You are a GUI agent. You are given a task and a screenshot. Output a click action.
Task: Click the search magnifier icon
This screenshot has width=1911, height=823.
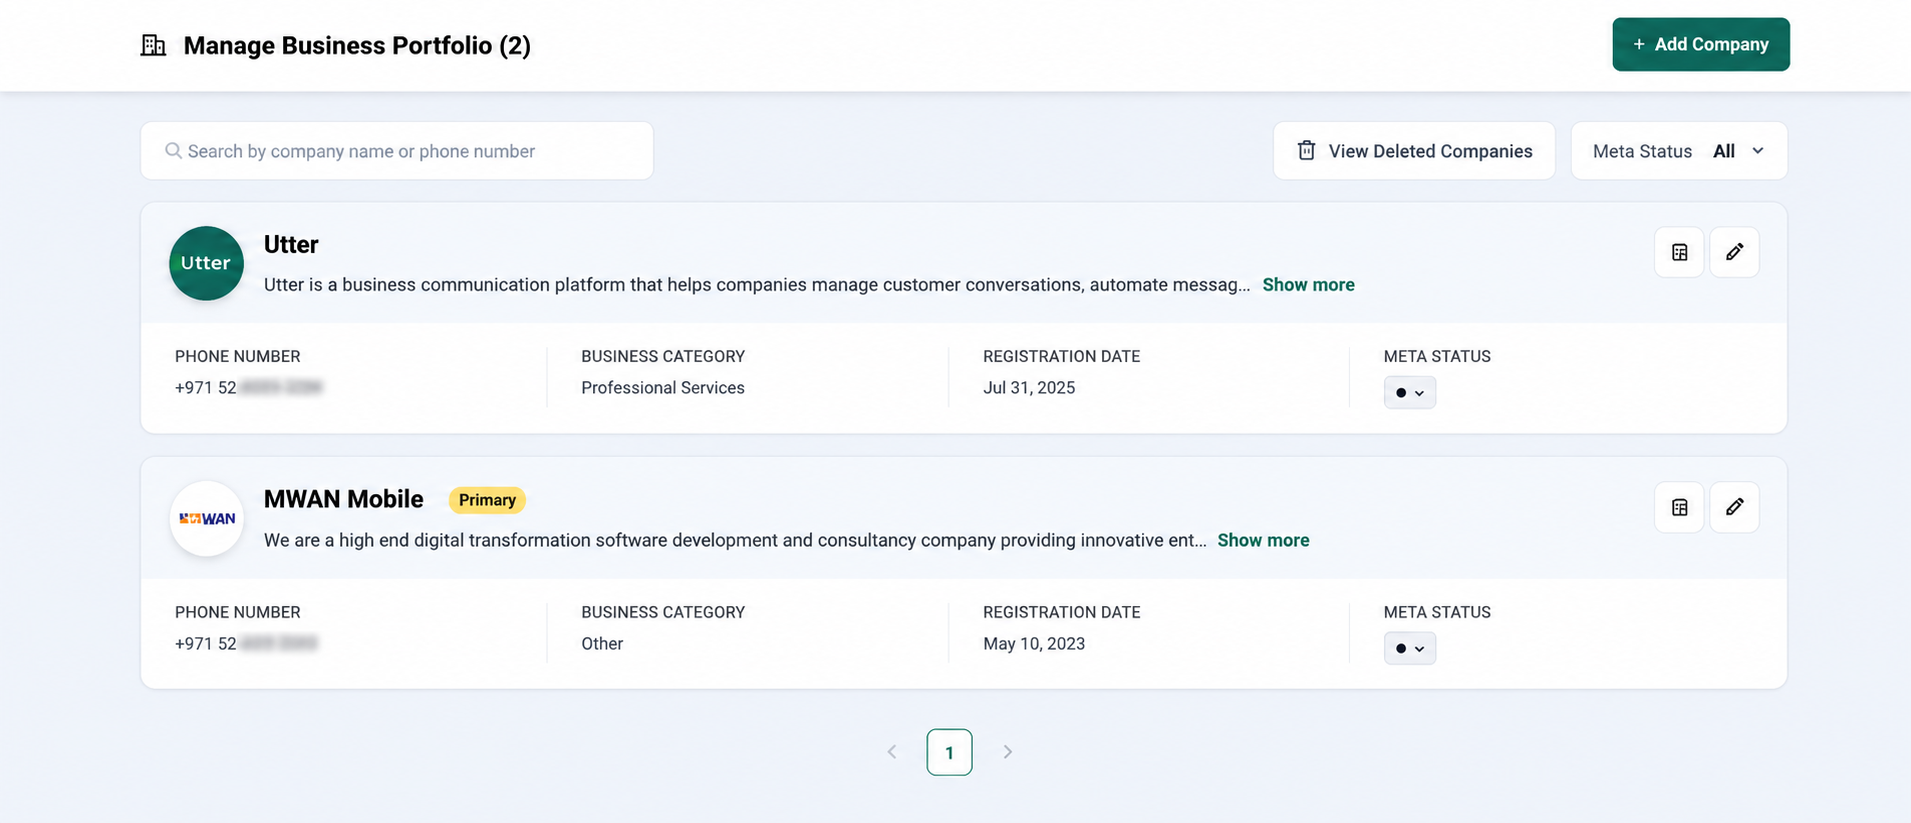(173, 151)
